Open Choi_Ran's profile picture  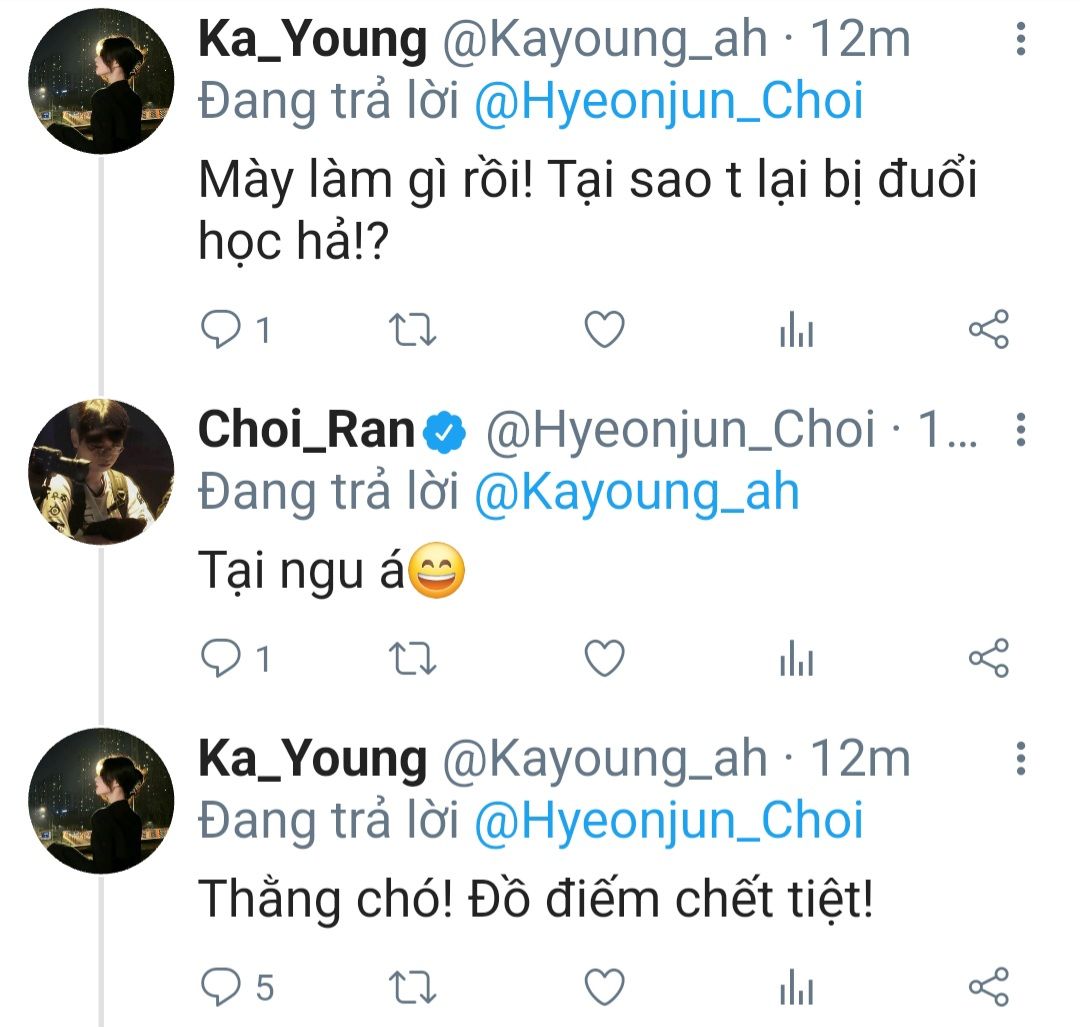(101, 472)
